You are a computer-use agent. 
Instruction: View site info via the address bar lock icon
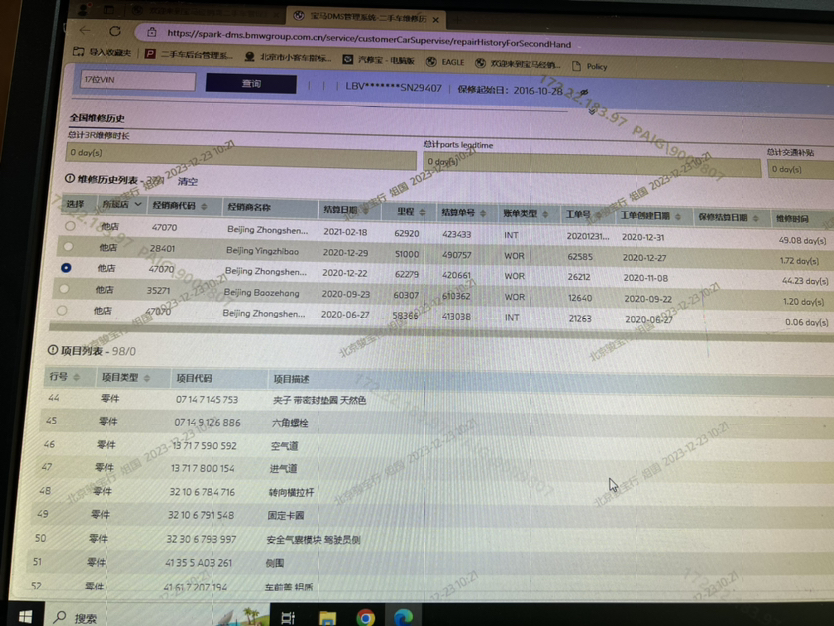click(x=152, y=32)
